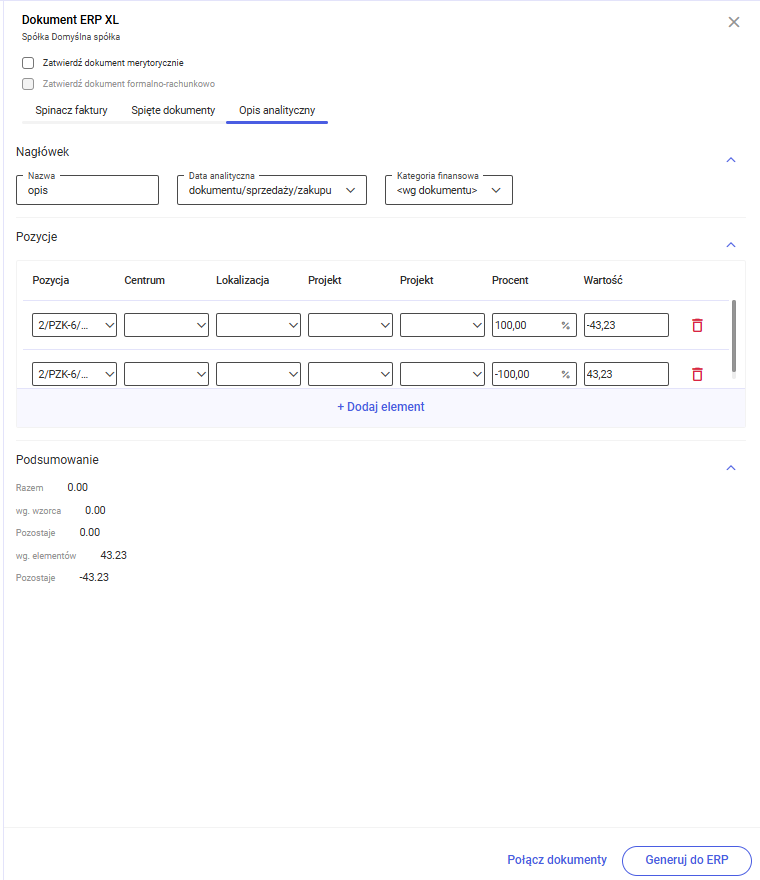The height and width of the screenshot is (880, 760).
Task: Open second row Lokalizacja dropdown
Action: (x=258, y=374)
